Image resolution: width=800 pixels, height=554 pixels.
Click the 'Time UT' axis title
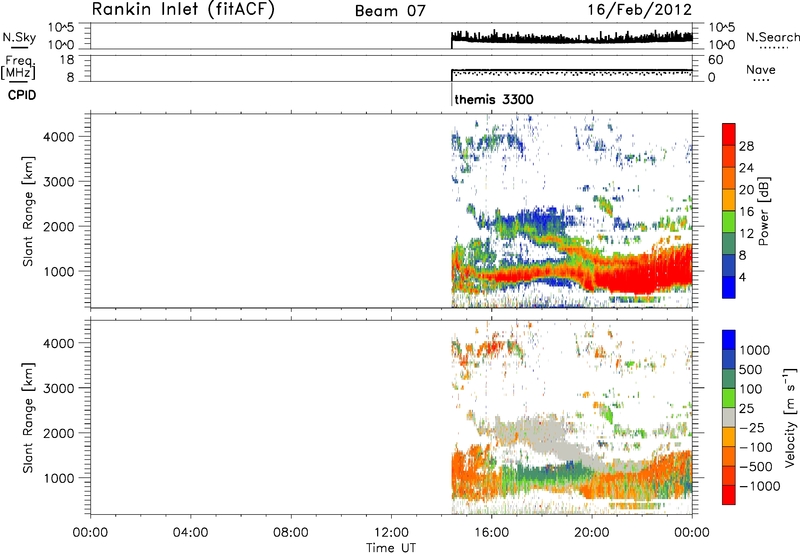point(391,548)
